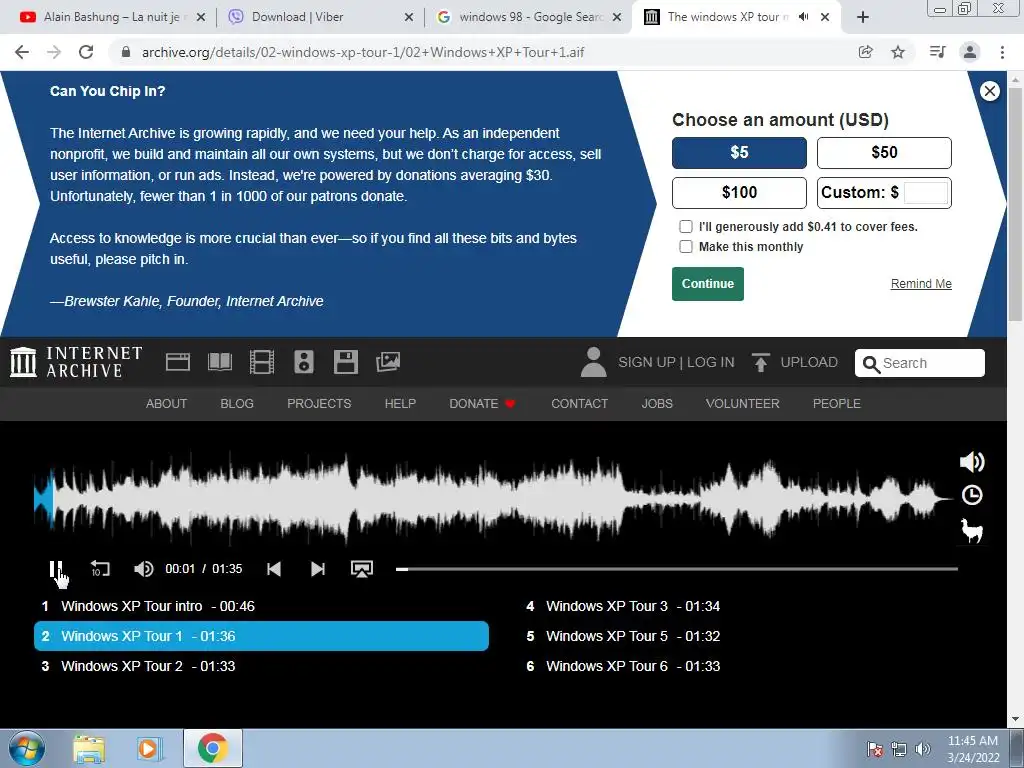Click the playback progress bar
Image resolution: width=1024 pixels, height=768 pixels.
click(677, 569)
